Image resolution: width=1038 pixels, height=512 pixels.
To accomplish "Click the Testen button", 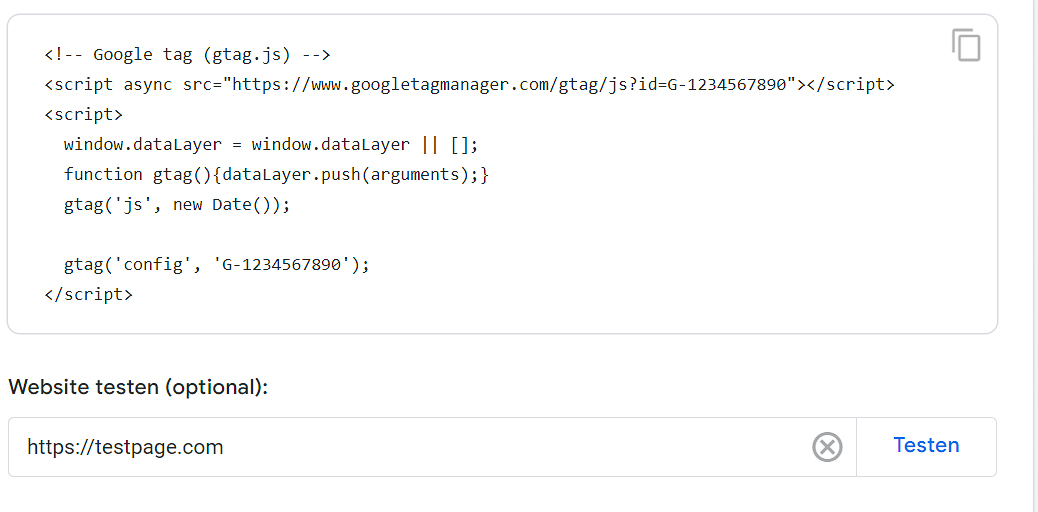I will point(926,446).
